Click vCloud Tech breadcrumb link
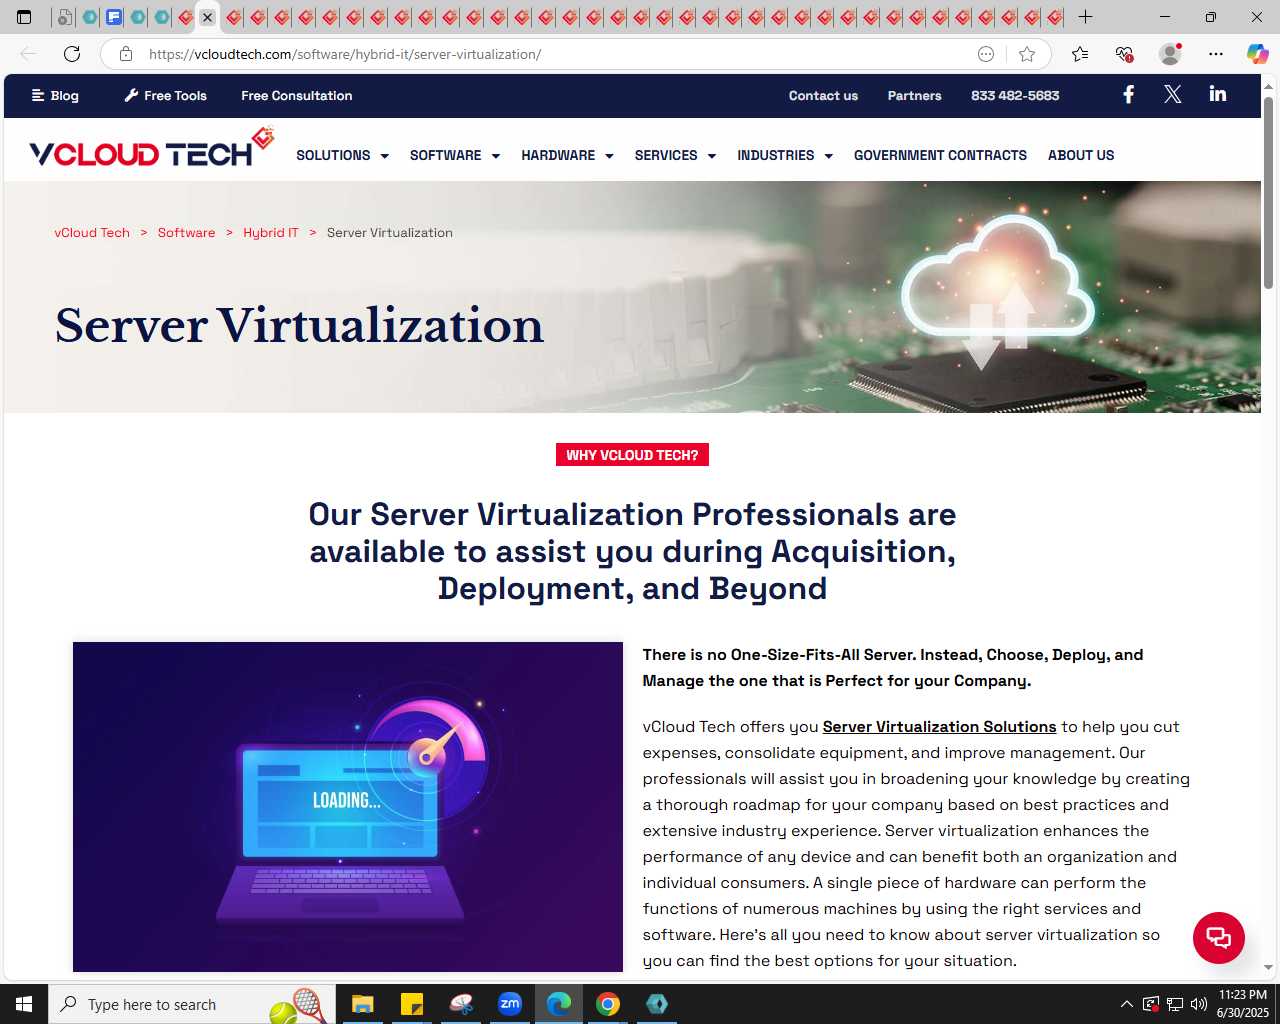Image resolution: width=1280 pixels, height=1024 pixels. coord(92,232)
